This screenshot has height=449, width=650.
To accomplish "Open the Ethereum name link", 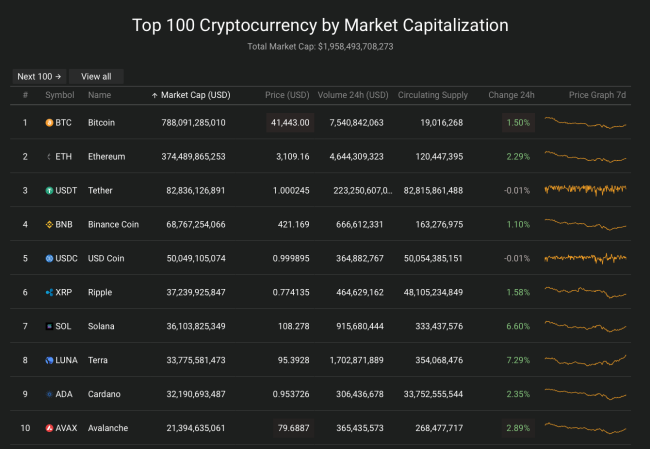I will point(107,157).
